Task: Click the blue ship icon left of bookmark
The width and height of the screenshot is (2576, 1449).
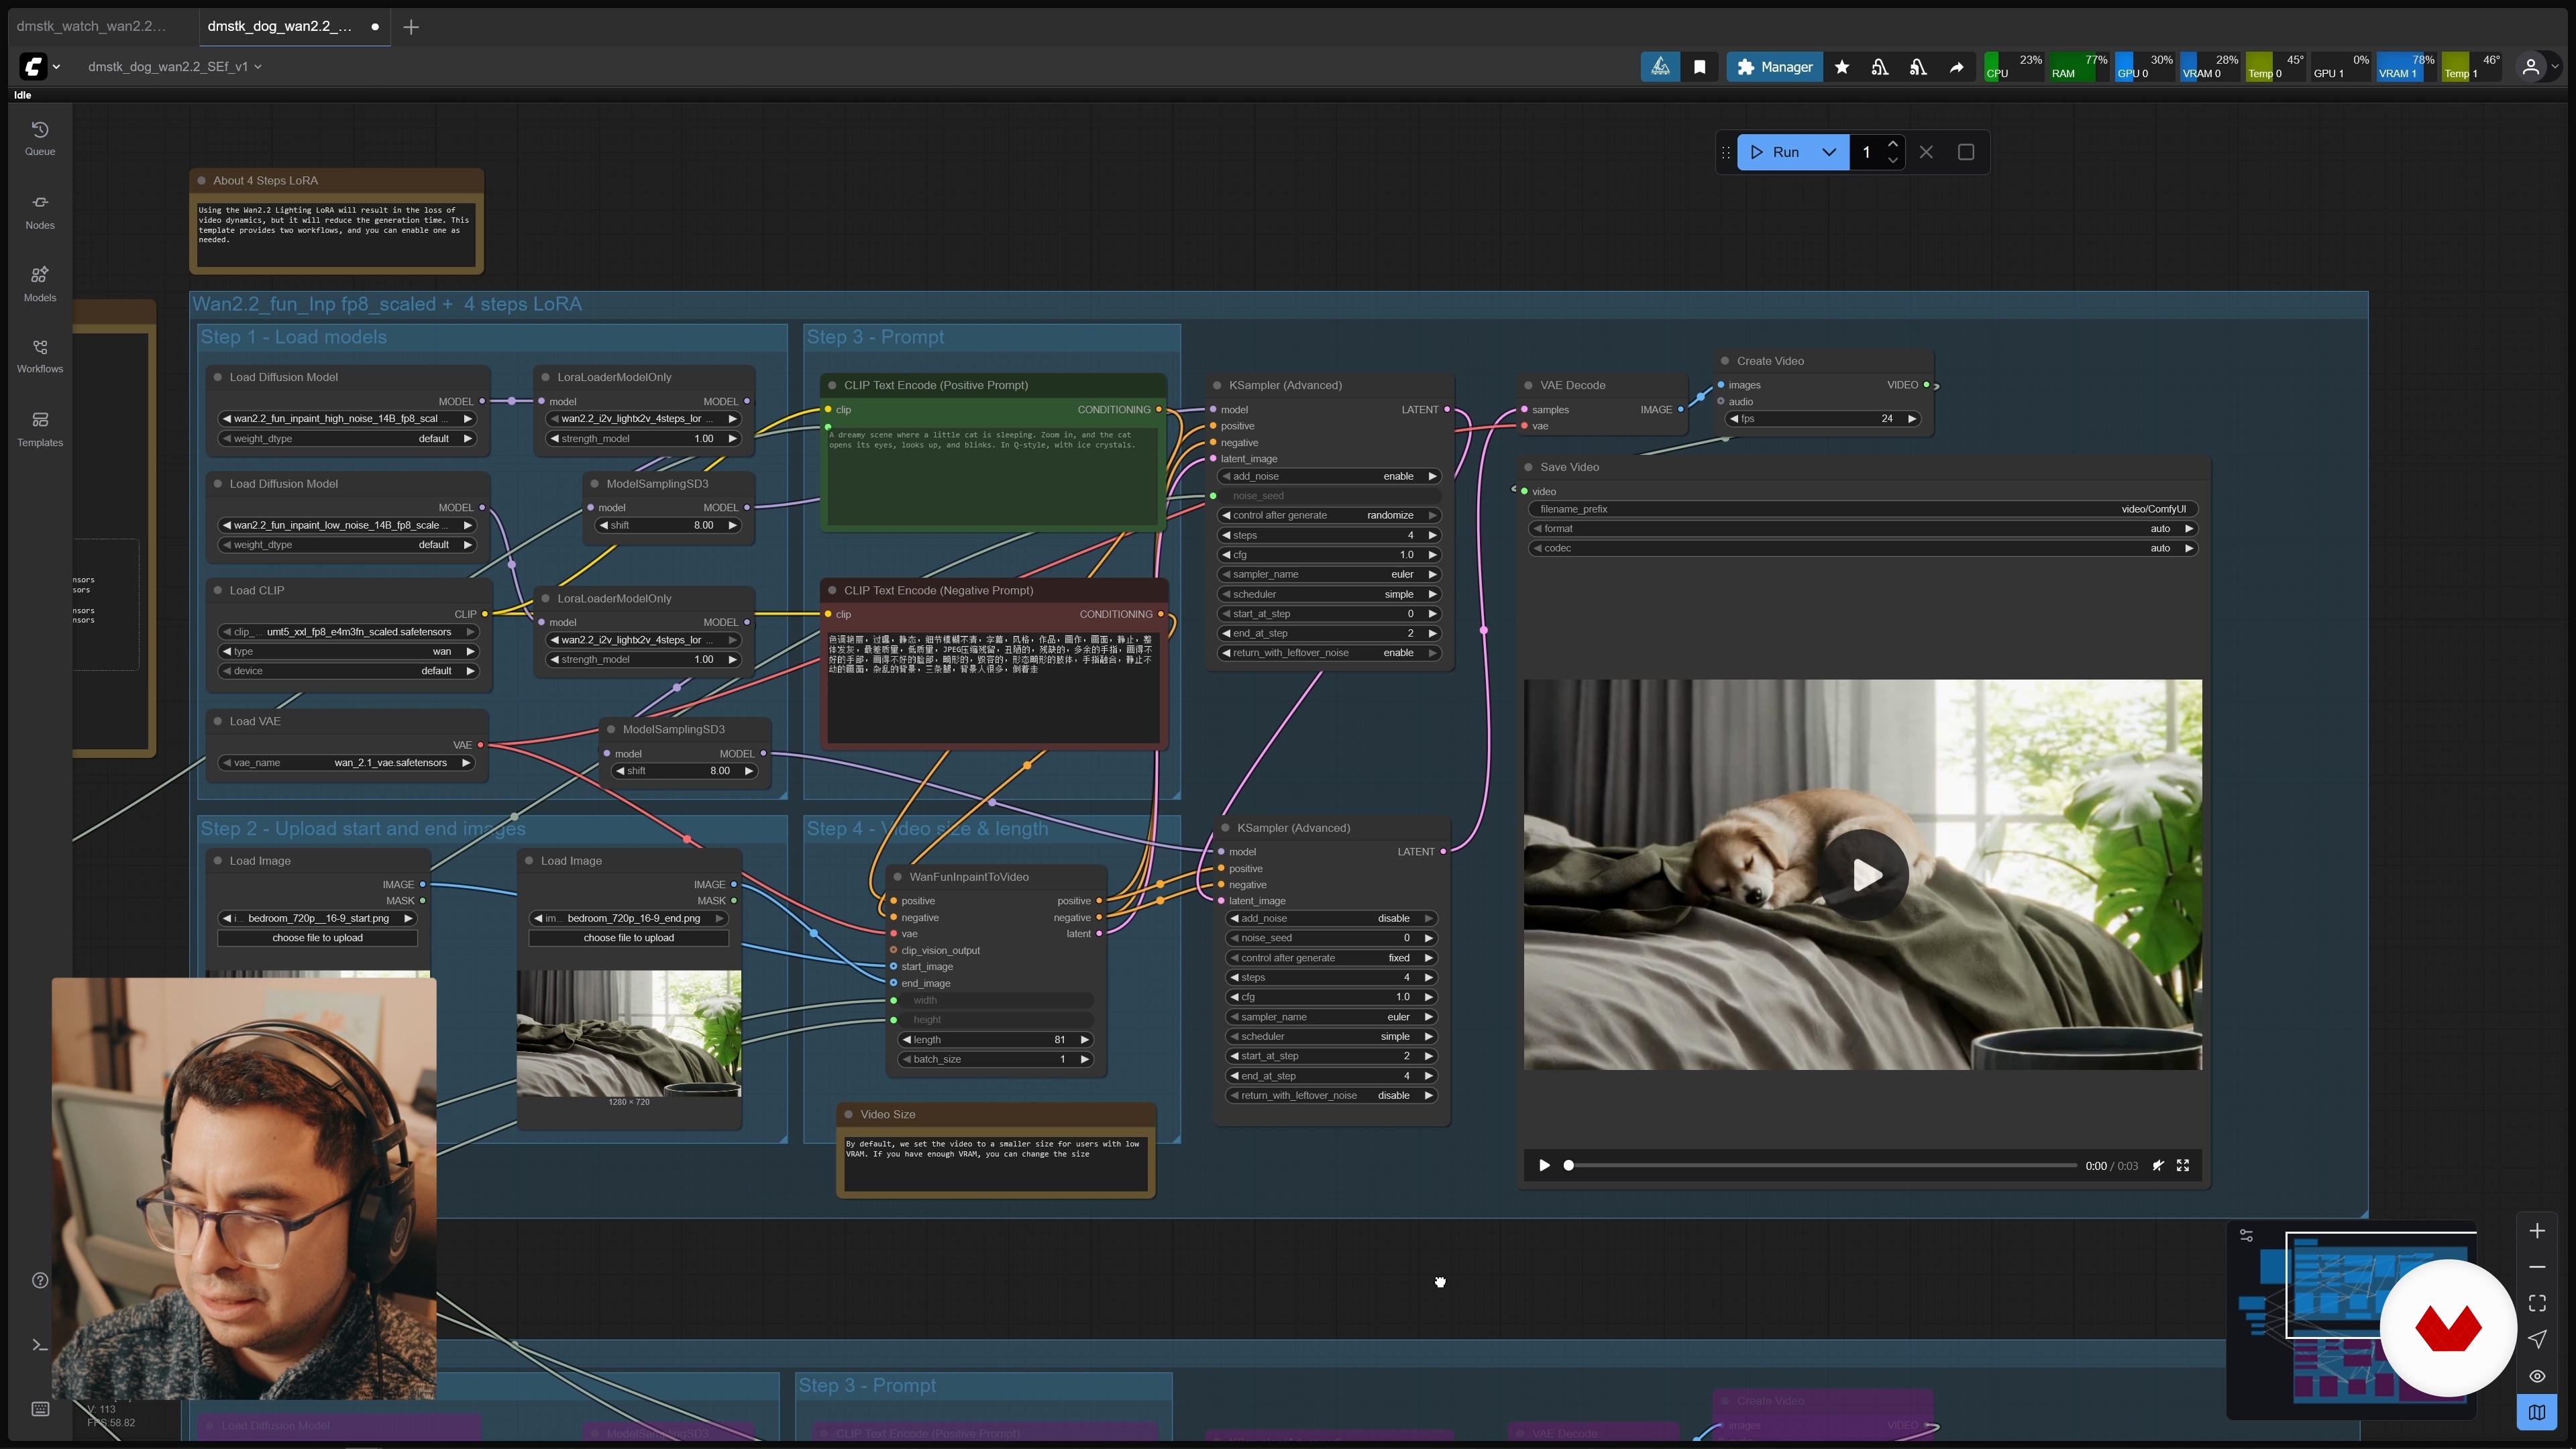Action: [x=1660, y=67]
